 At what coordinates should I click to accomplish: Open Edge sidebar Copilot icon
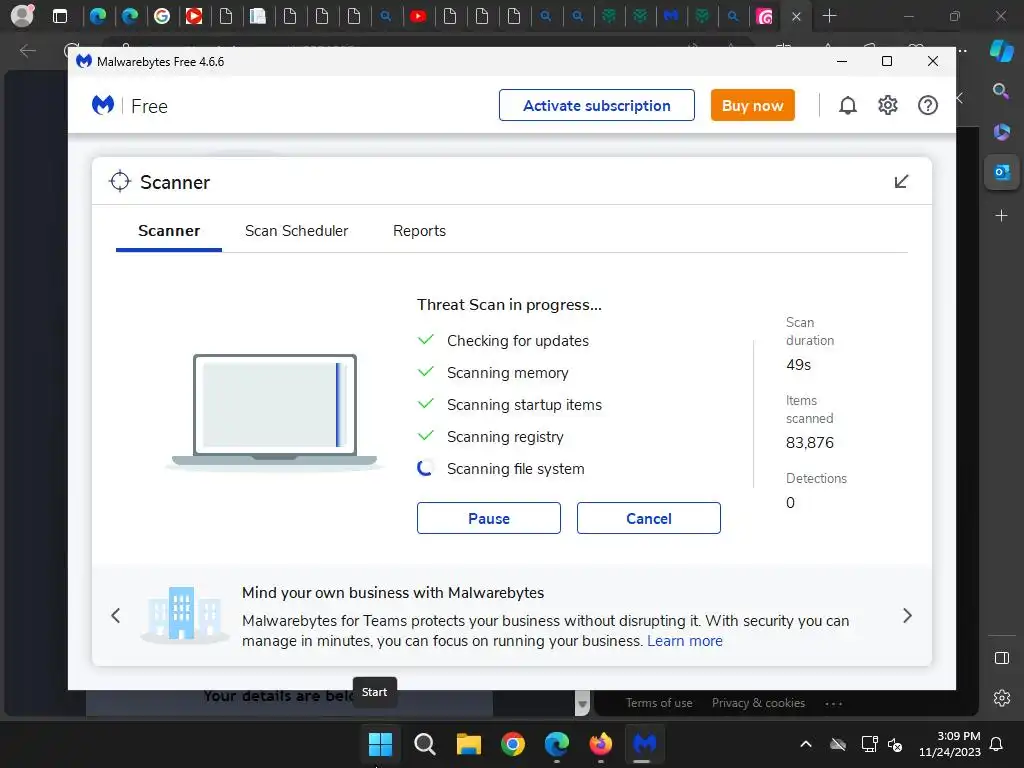pyautogui.click(x=1001, y=50)
